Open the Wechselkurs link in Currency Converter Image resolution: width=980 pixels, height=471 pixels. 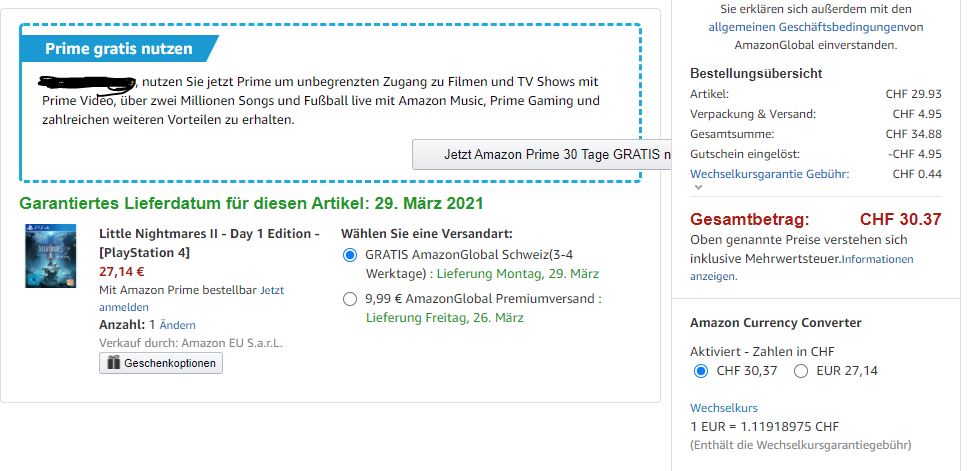[x=723, y=408]
